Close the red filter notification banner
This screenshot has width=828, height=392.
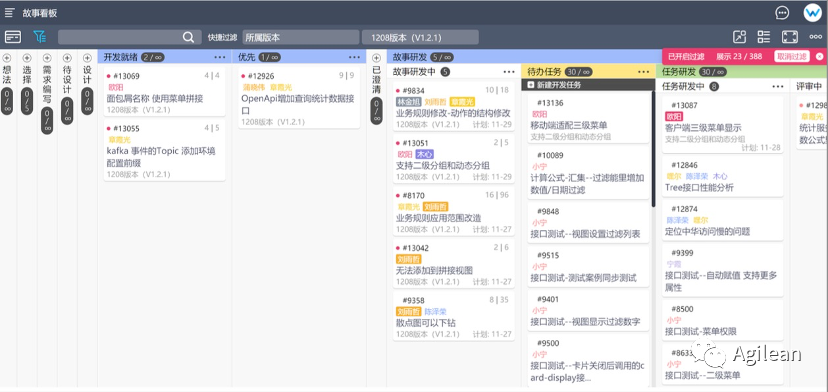point(819,57)
